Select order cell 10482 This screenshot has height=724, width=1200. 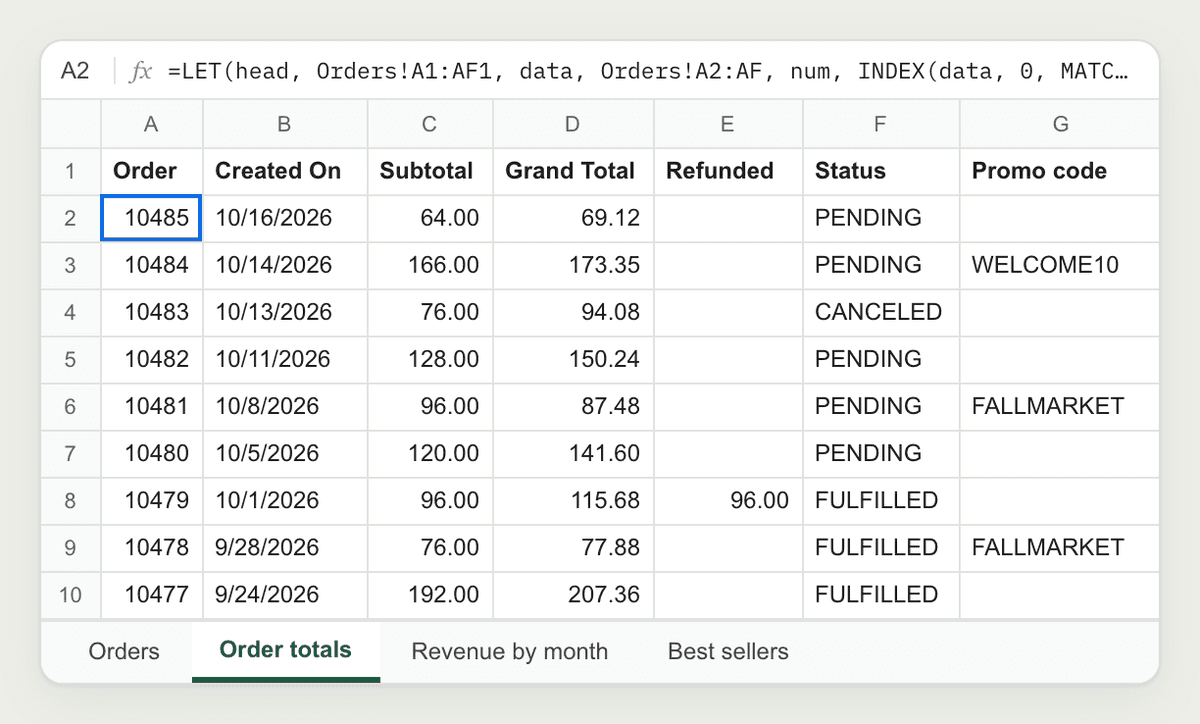pos(152,359)
